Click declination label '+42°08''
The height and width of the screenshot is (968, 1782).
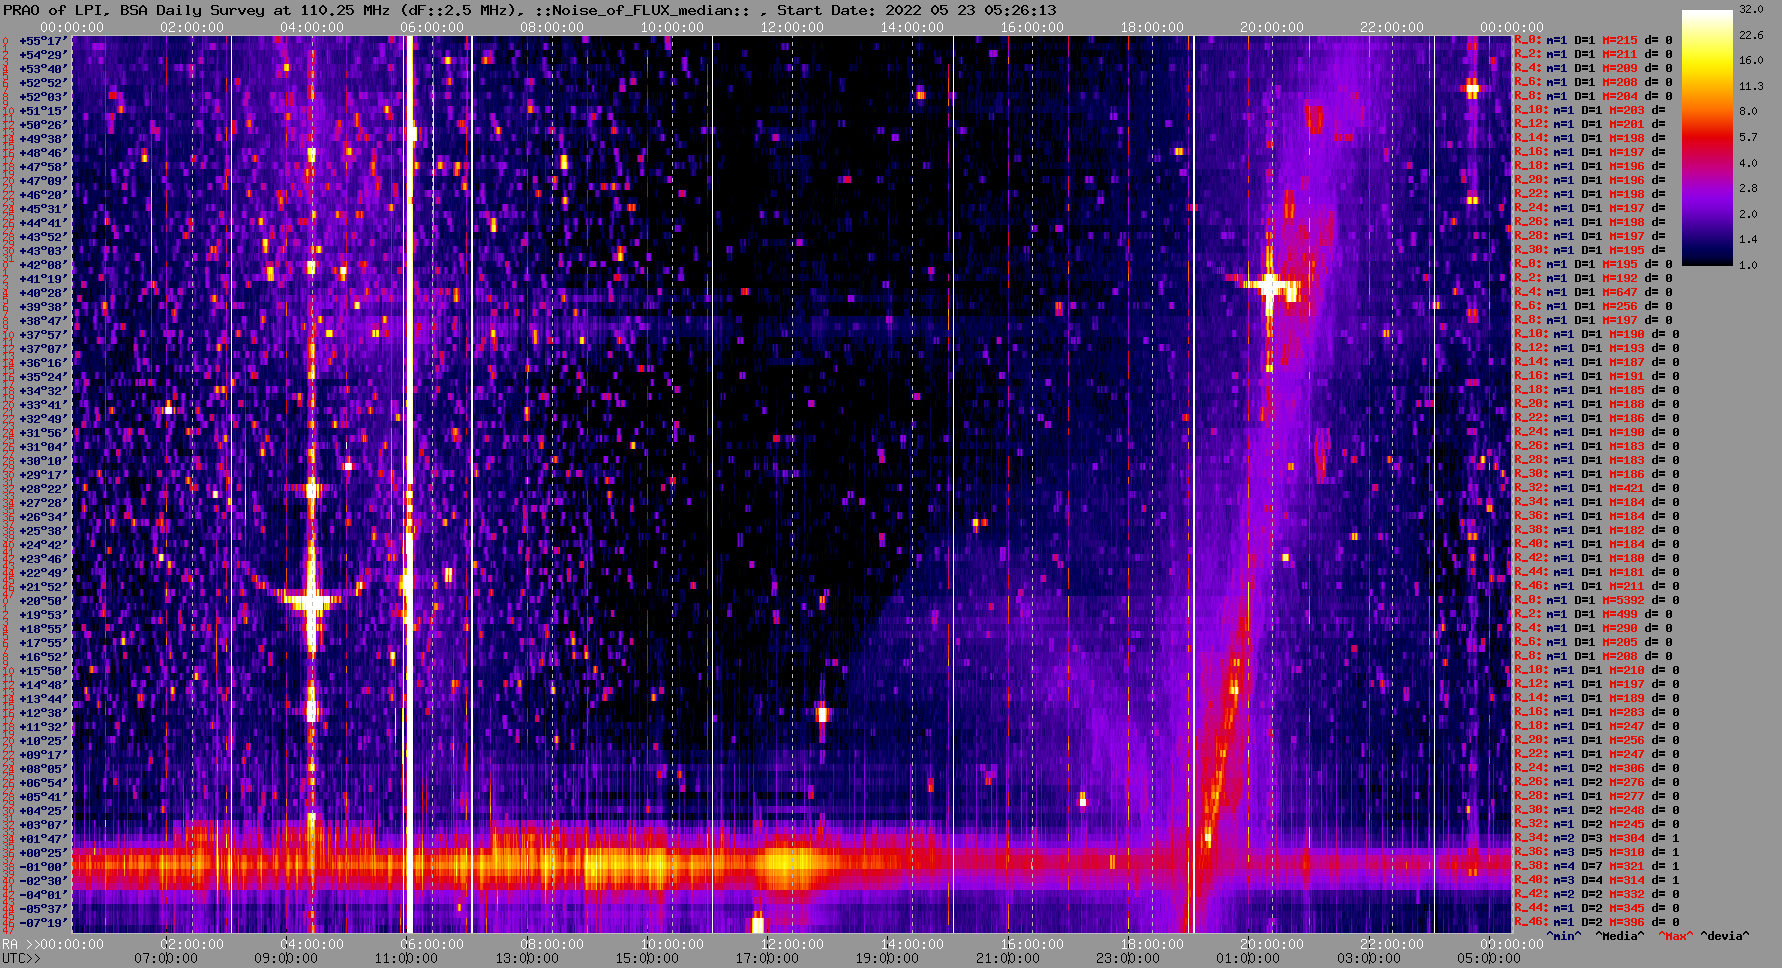[x=43, y=264]
